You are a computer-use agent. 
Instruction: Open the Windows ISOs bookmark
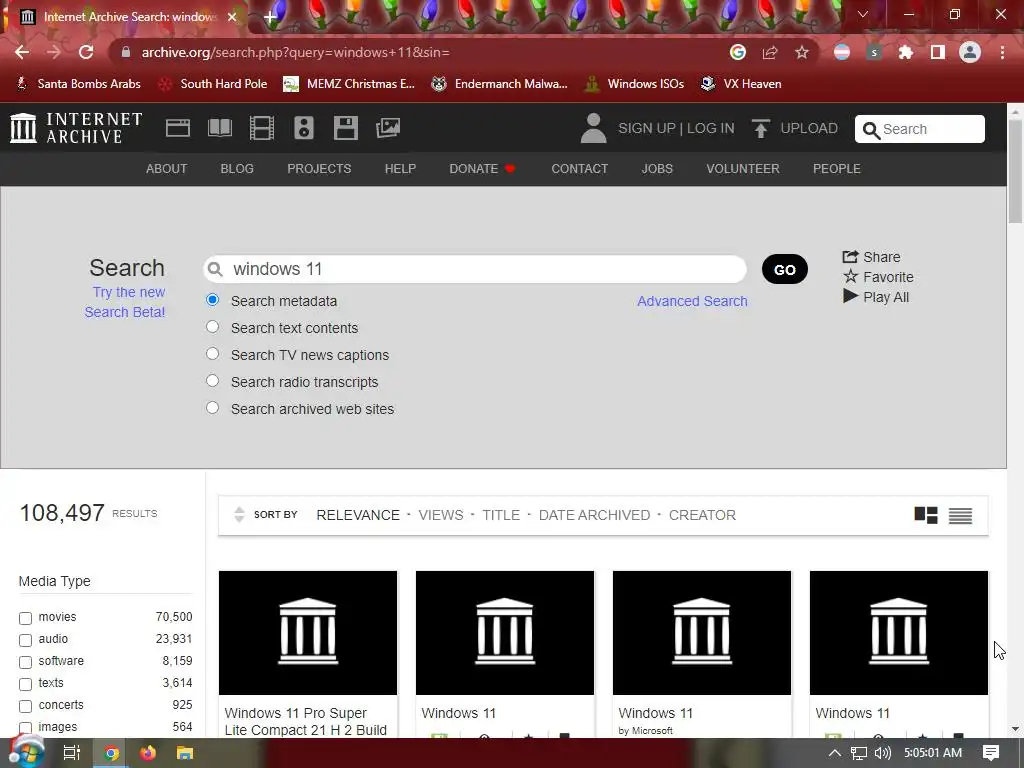(x=633, y=84)
